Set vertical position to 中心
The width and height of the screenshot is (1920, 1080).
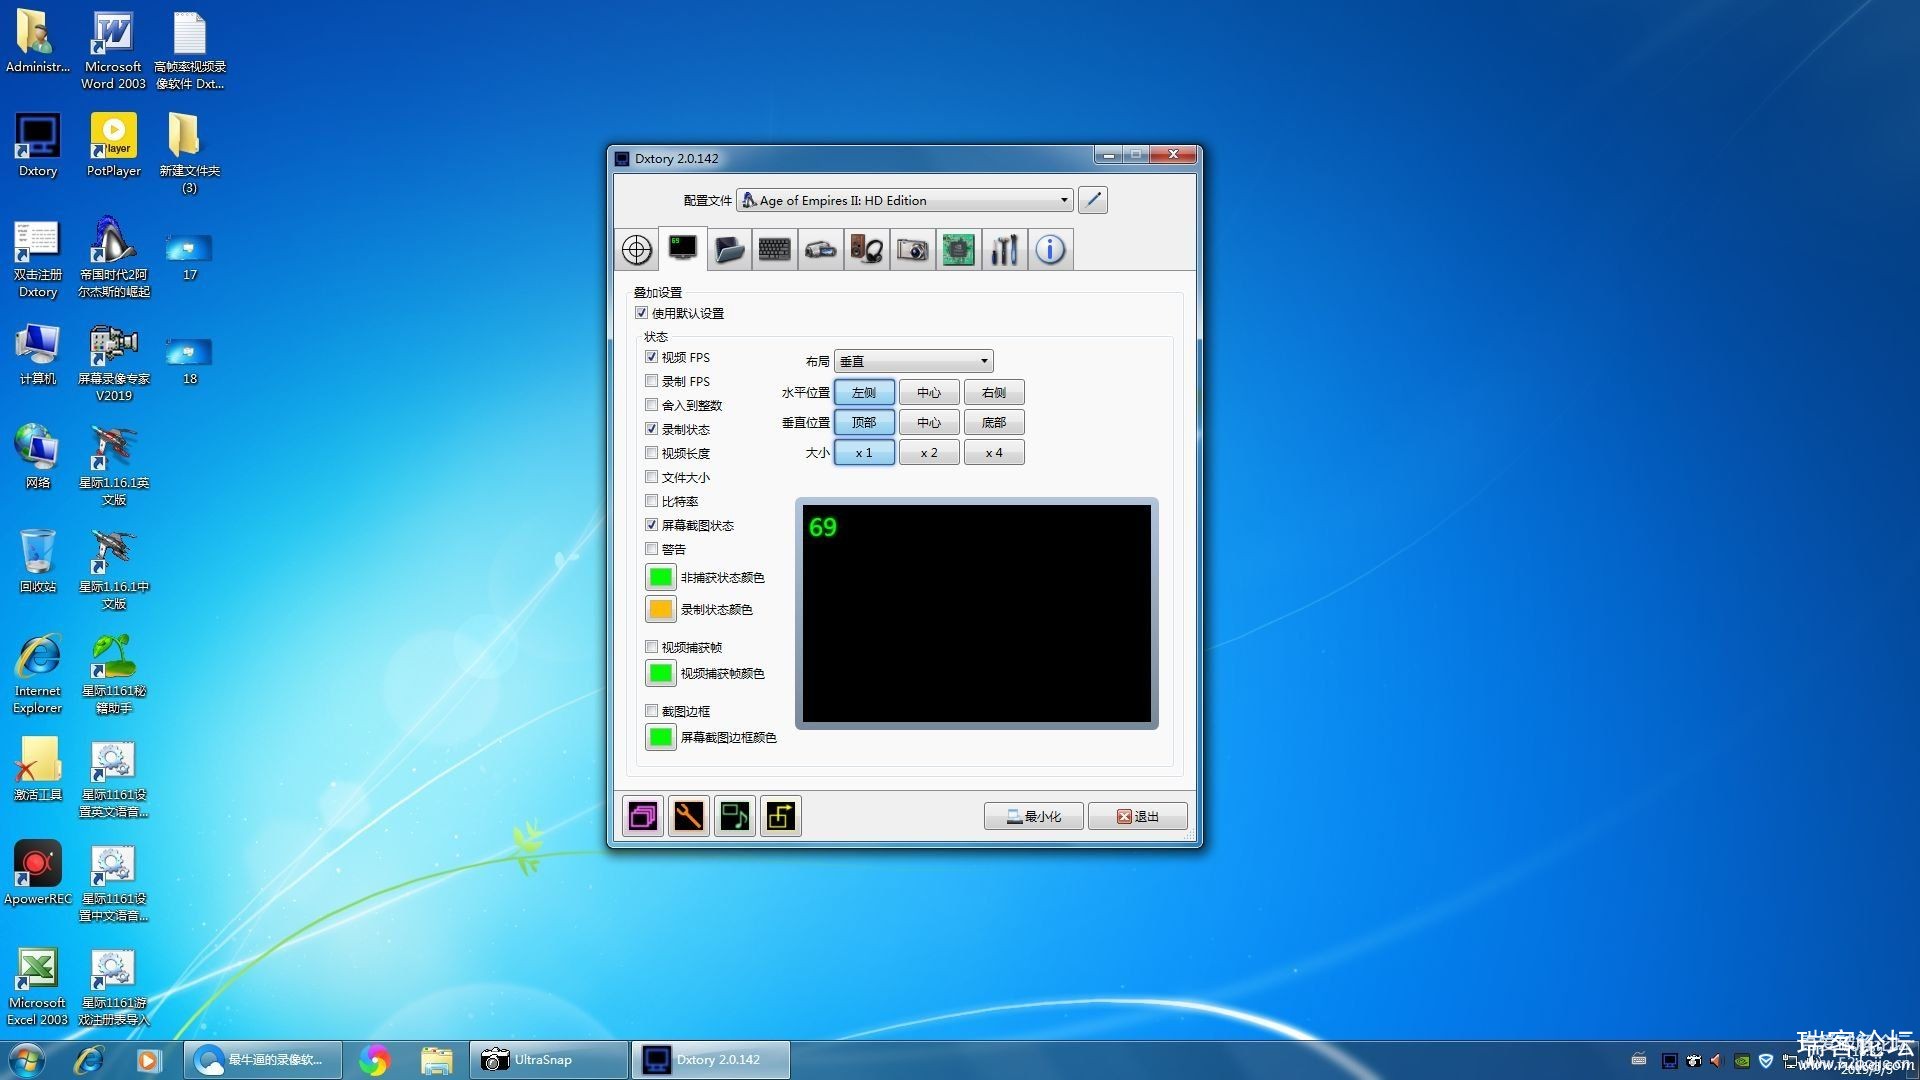point(929,422)
